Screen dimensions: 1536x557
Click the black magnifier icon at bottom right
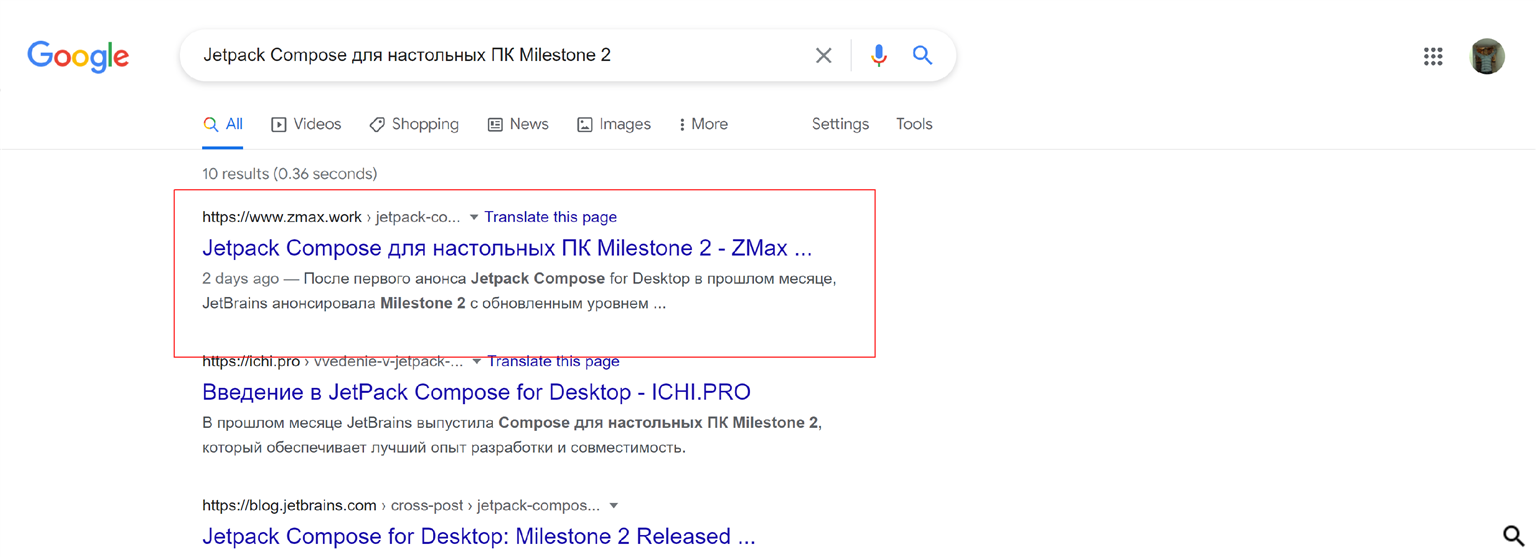point(1514,535)
